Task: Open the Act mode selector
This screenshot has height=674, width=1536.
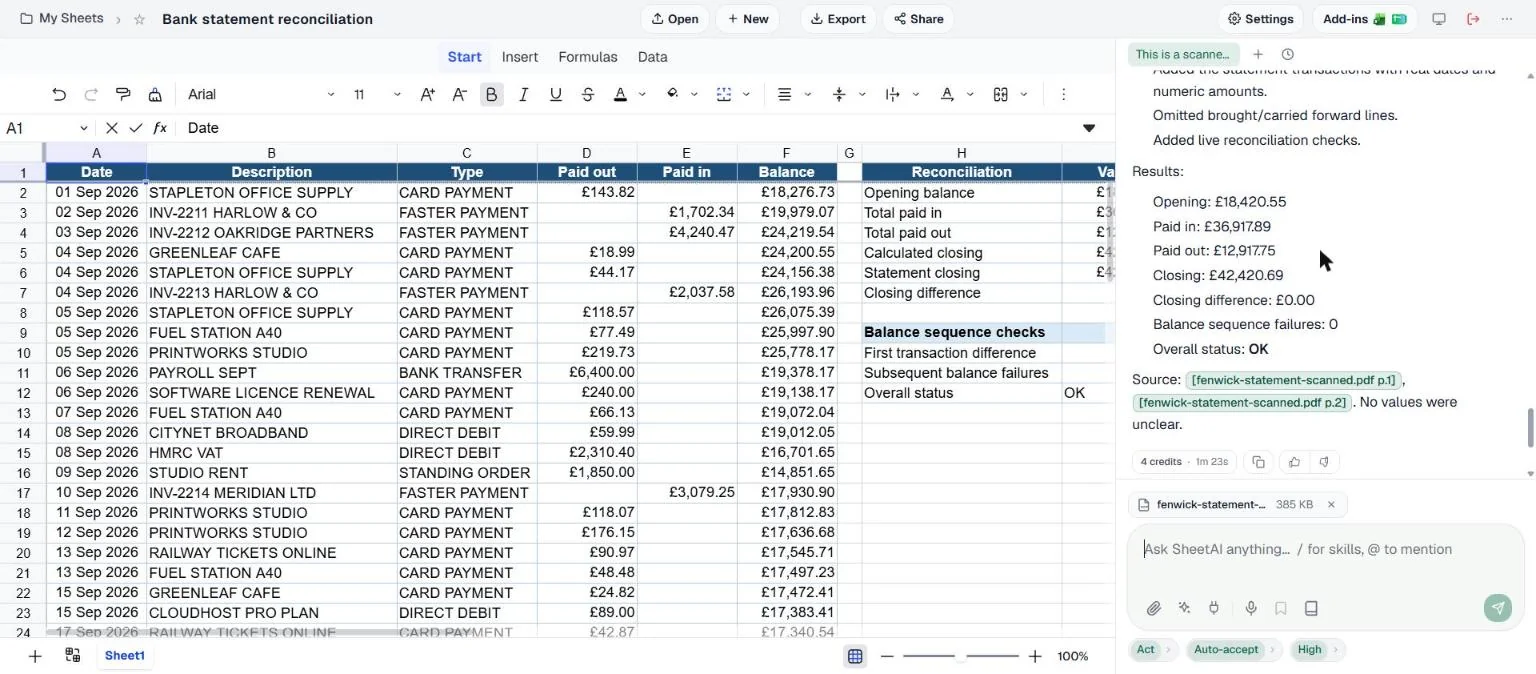Action: pos(1153,650)
